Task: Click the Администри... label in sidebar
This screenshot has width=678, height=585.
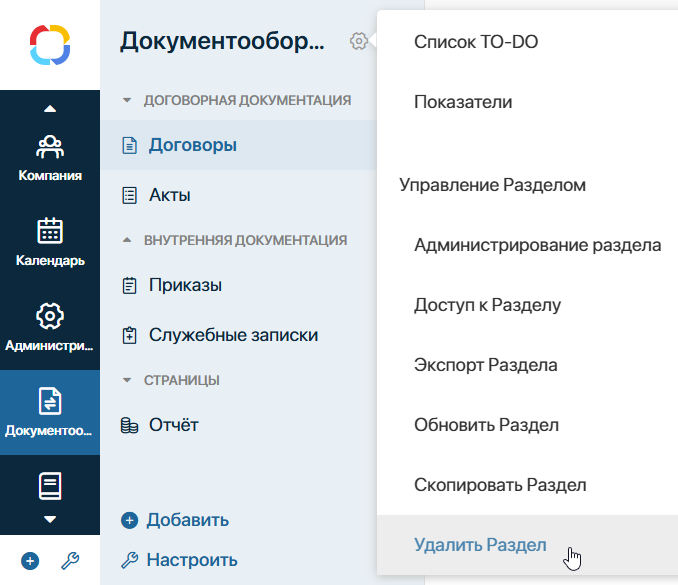Action: click(x=49, y=346)
